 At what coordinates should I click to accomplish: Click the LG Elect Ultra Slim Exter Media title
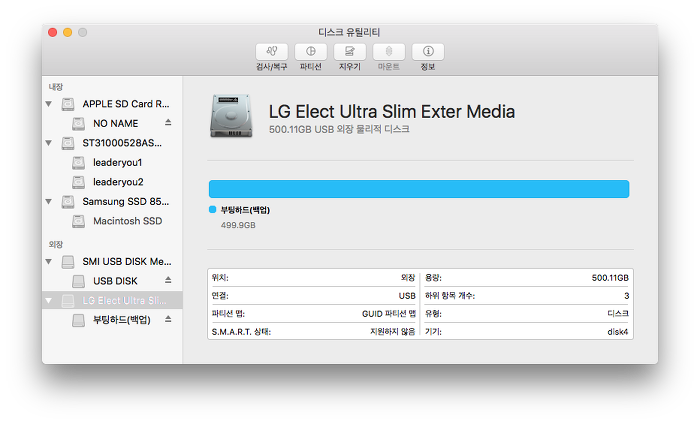click(x=392, y=112)
